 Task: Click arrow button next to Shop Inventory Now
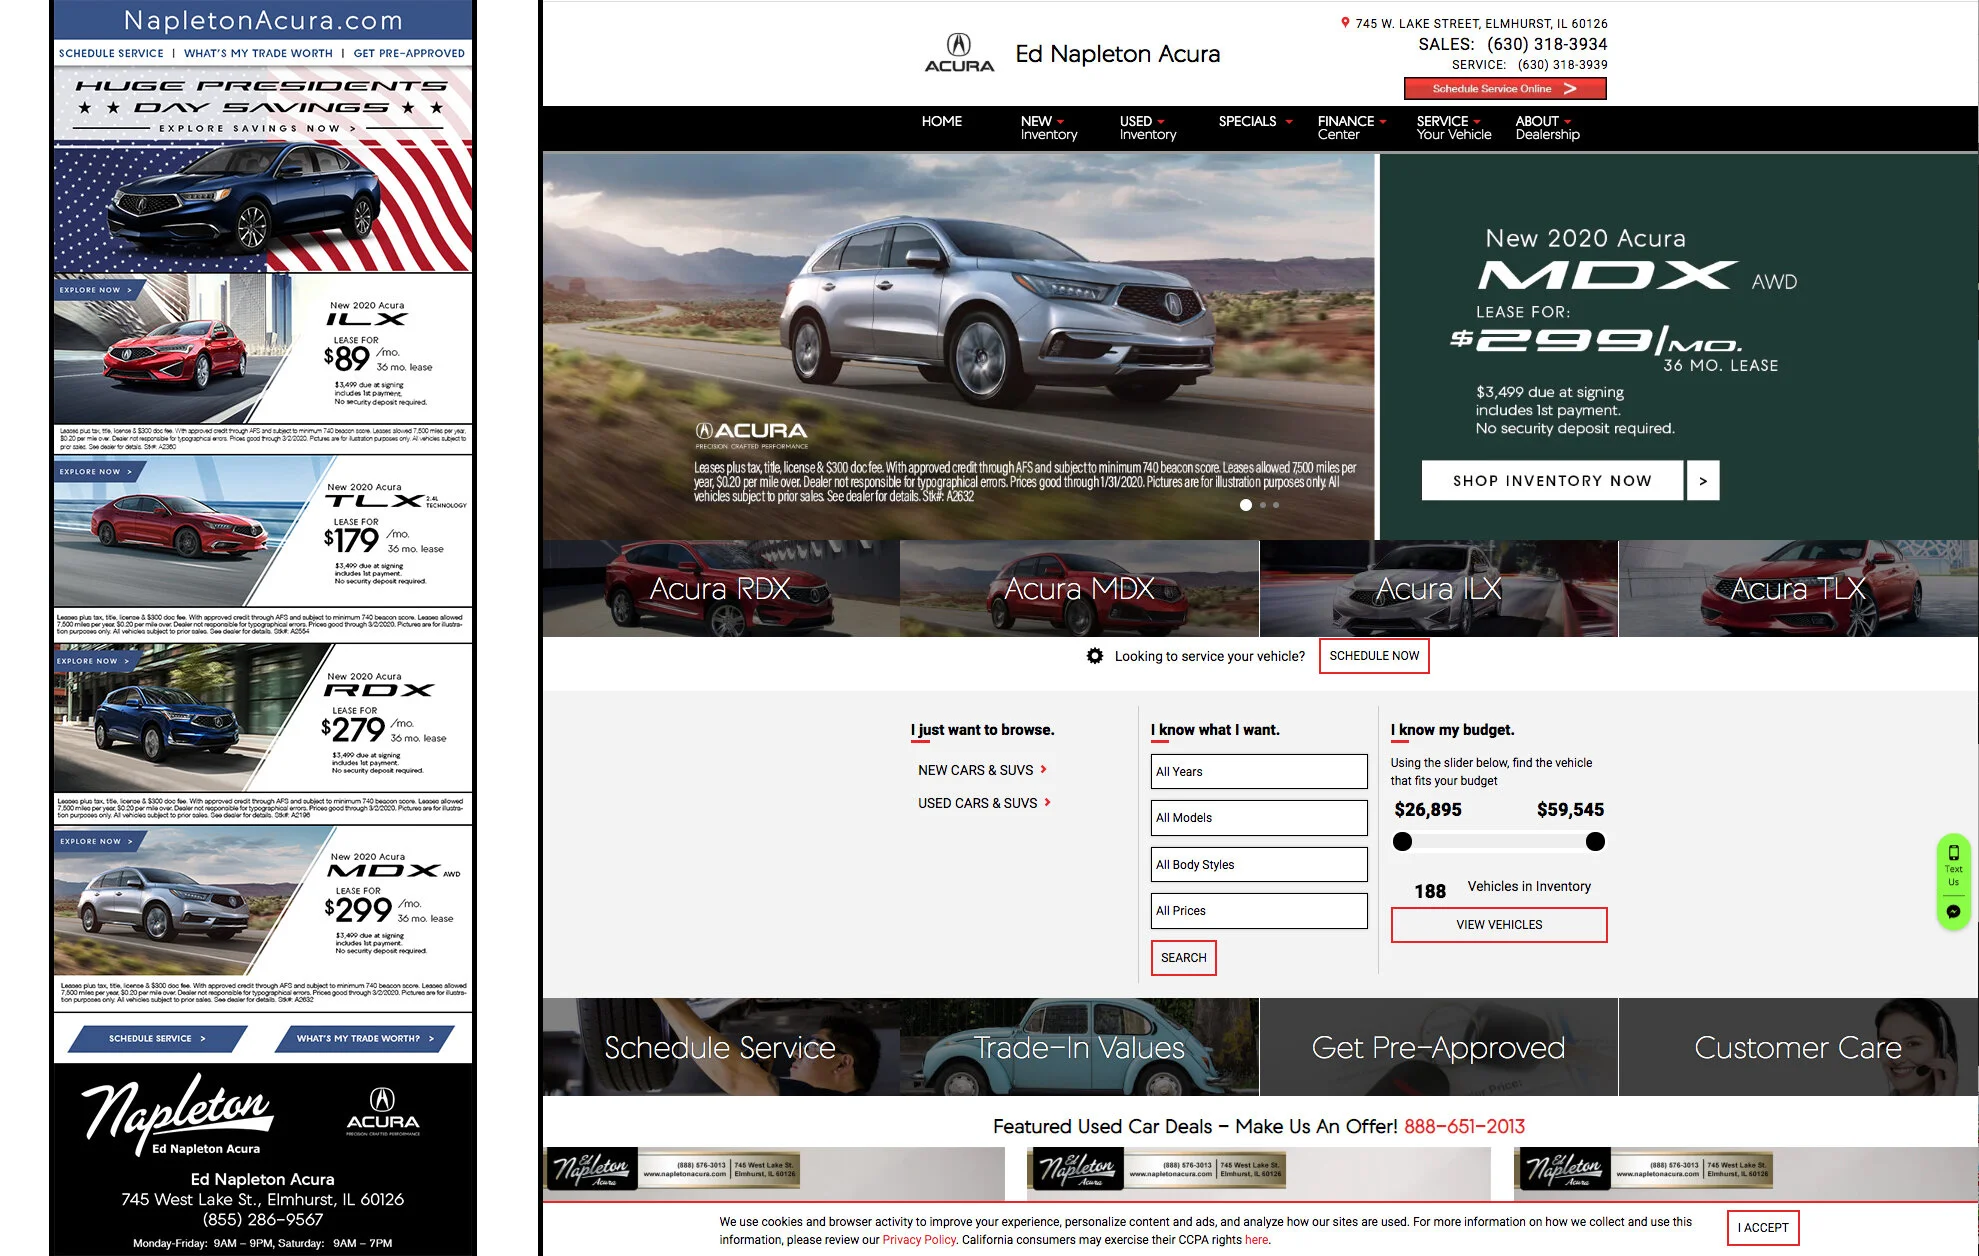tap(1703, 481)
